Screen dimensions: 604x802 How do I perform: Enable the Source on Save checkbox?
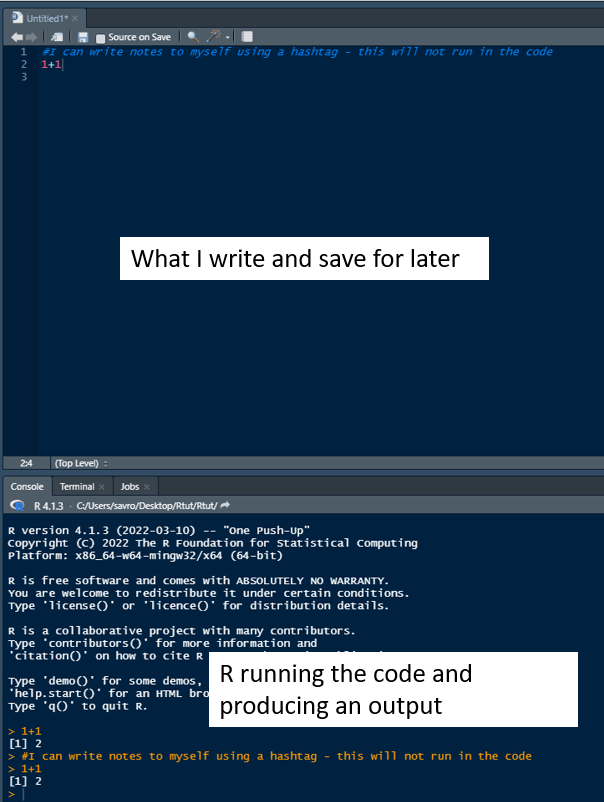click(x=100, y=37)
